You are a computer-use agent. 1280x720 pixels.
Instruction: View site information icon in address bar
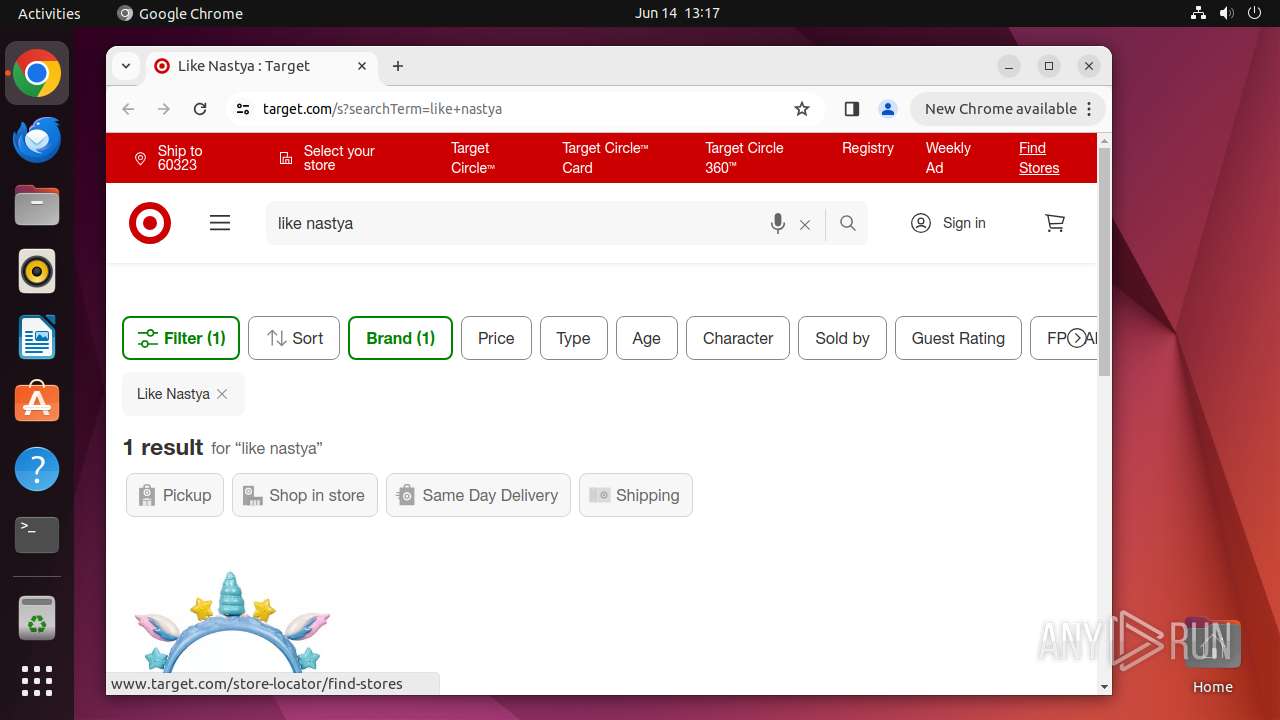pos(243,109)
